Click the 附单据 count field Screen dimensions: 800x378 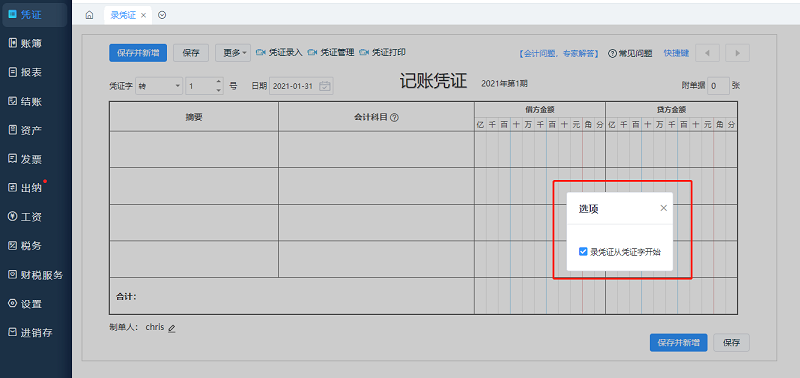click(x=718, y=86)
